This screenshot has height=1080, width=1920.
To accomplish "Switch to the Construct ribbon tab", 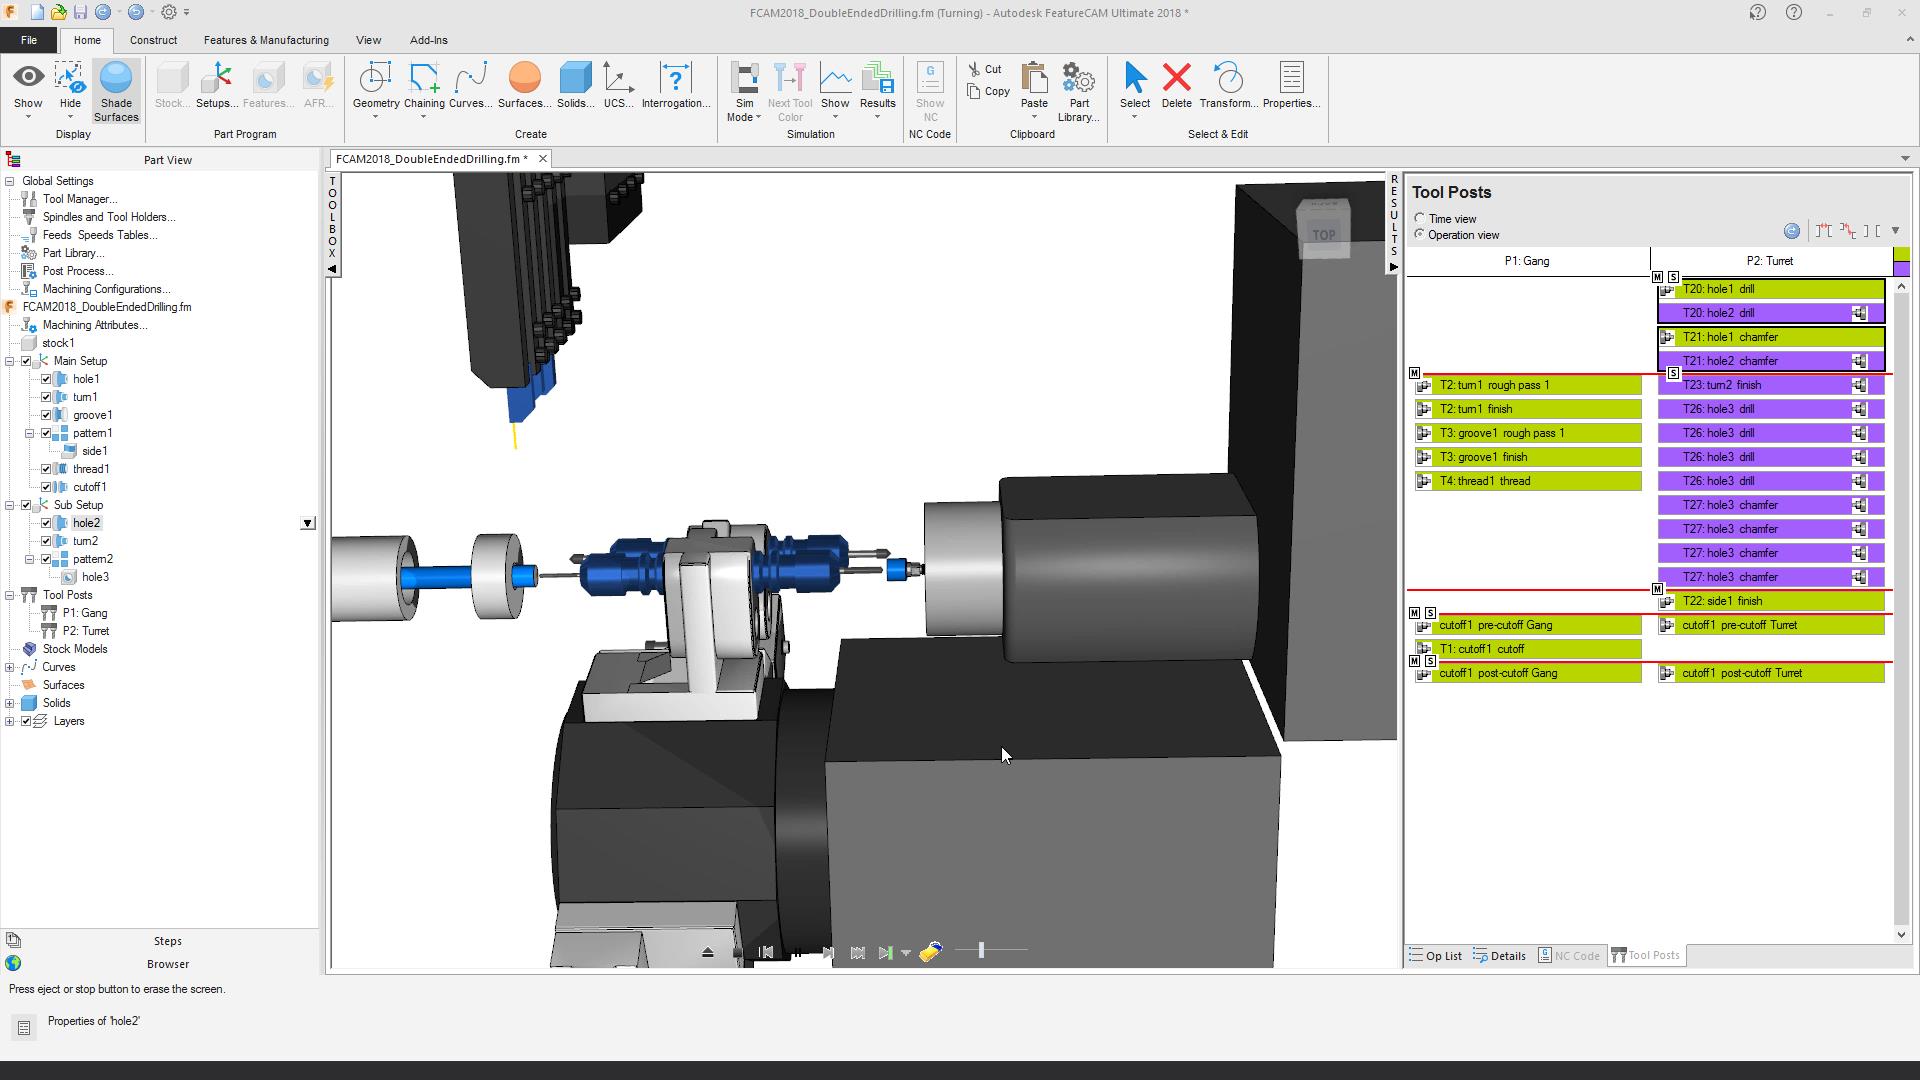I will click(x=153, y=40).
